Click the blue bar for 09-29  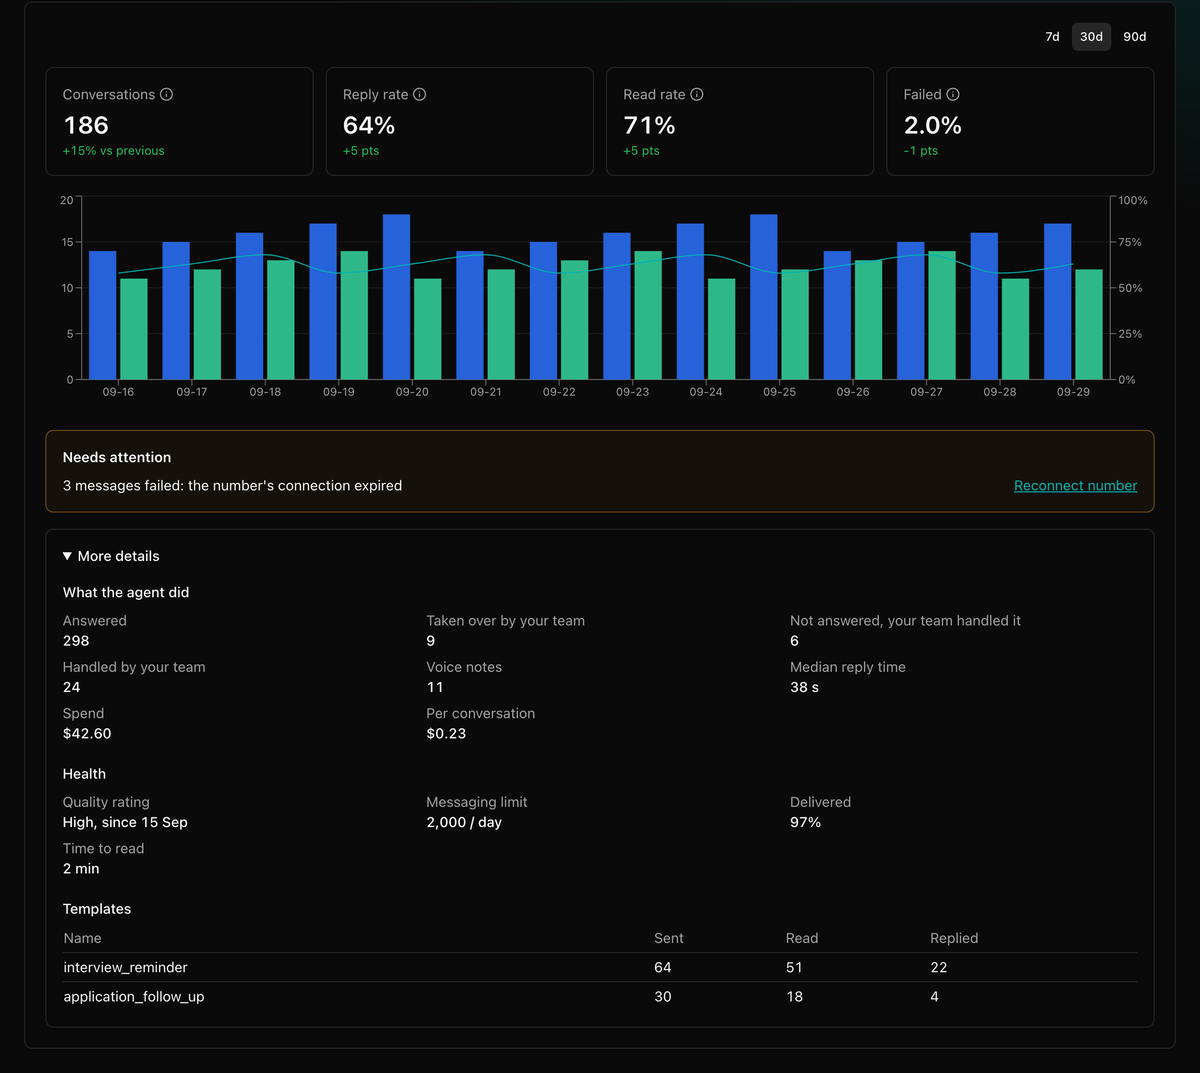1058,301
